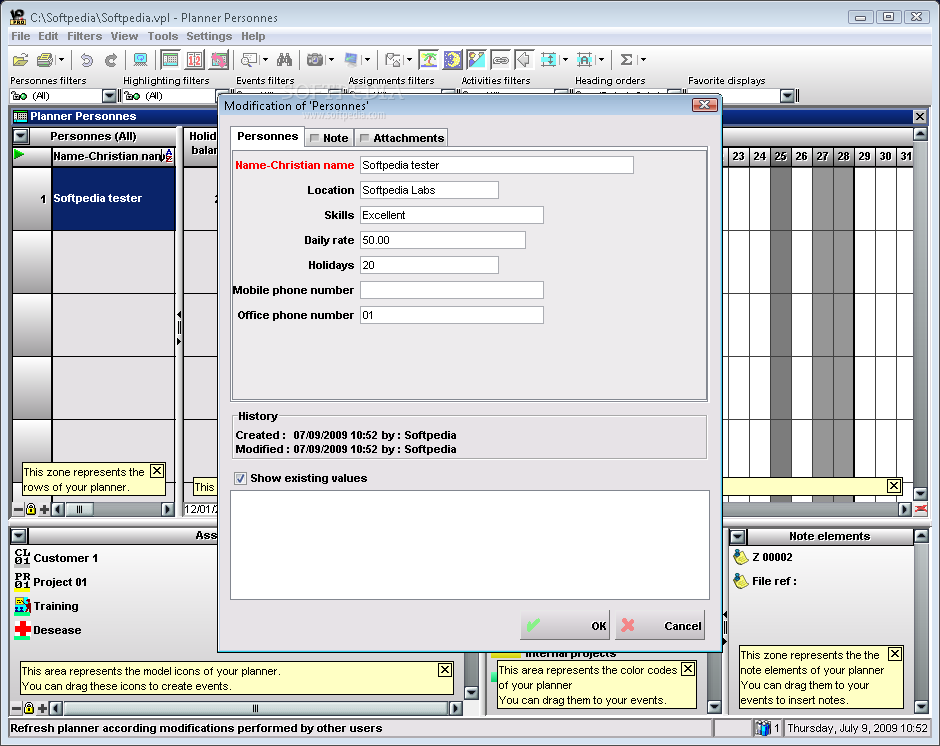
Task: Click the column width 'A' icon
Action: [585, 59]
